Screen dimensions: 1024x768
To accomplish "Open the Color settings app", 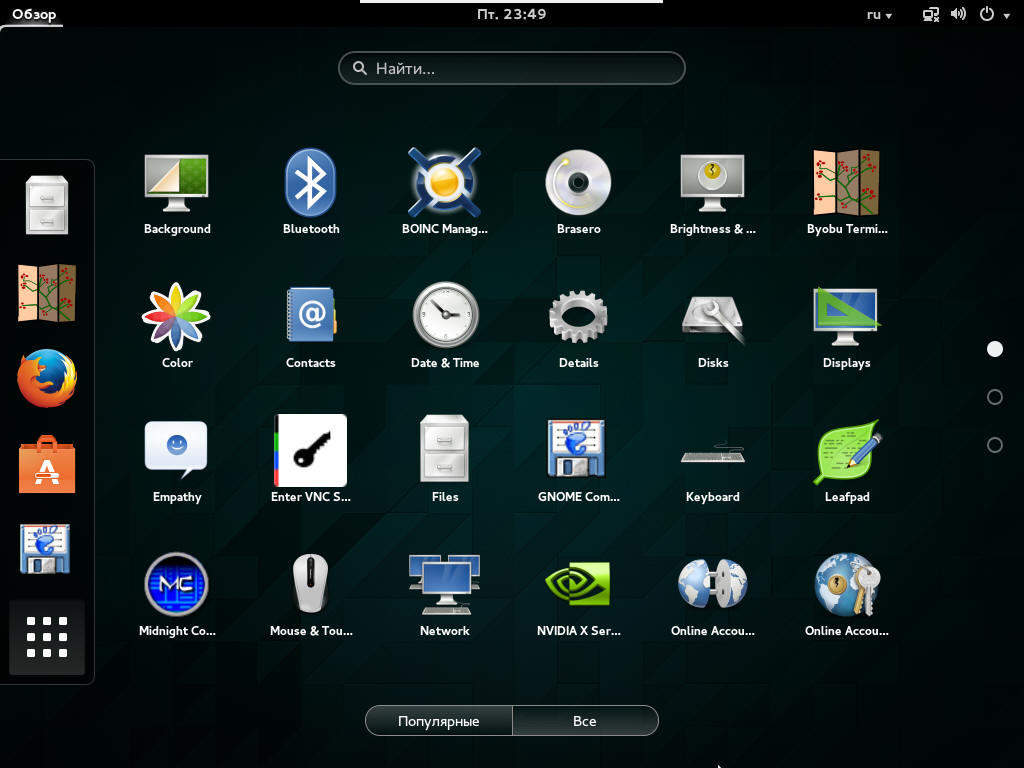I will [x=176, y=325].
